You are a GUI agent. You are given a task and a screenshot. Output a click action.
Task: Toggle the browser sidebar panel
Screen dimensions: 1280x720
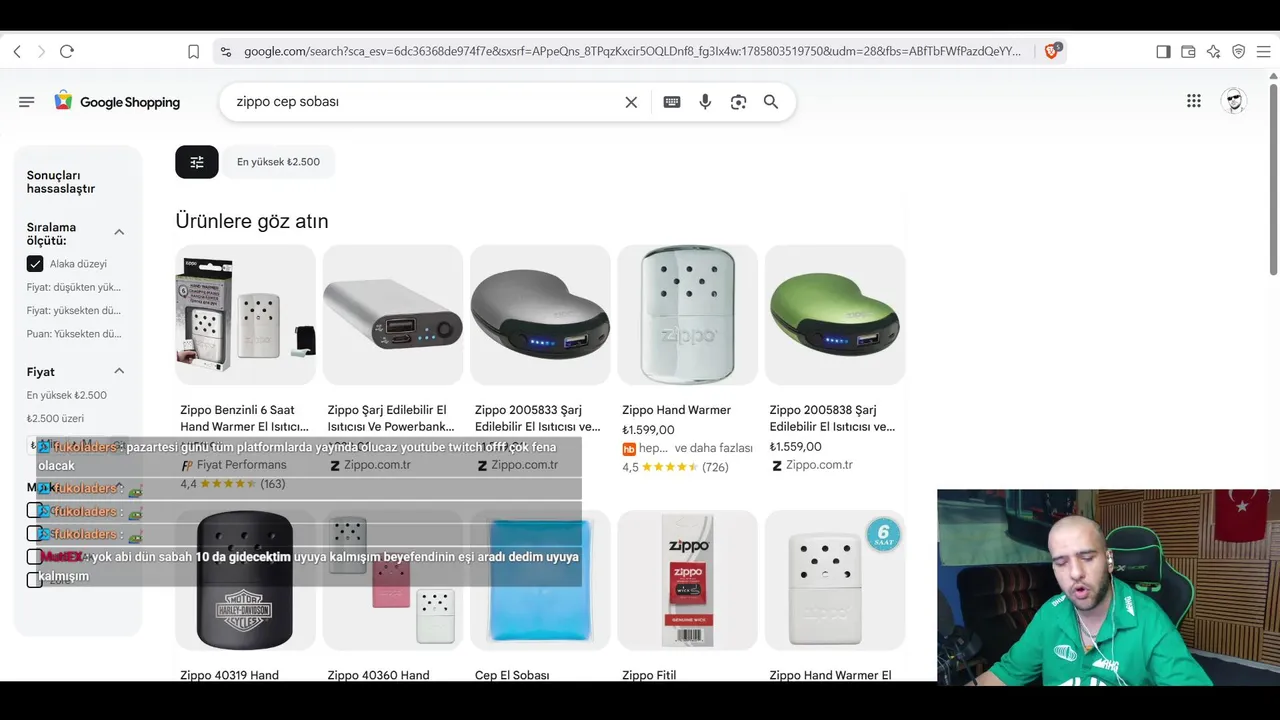pos(1163,51)
